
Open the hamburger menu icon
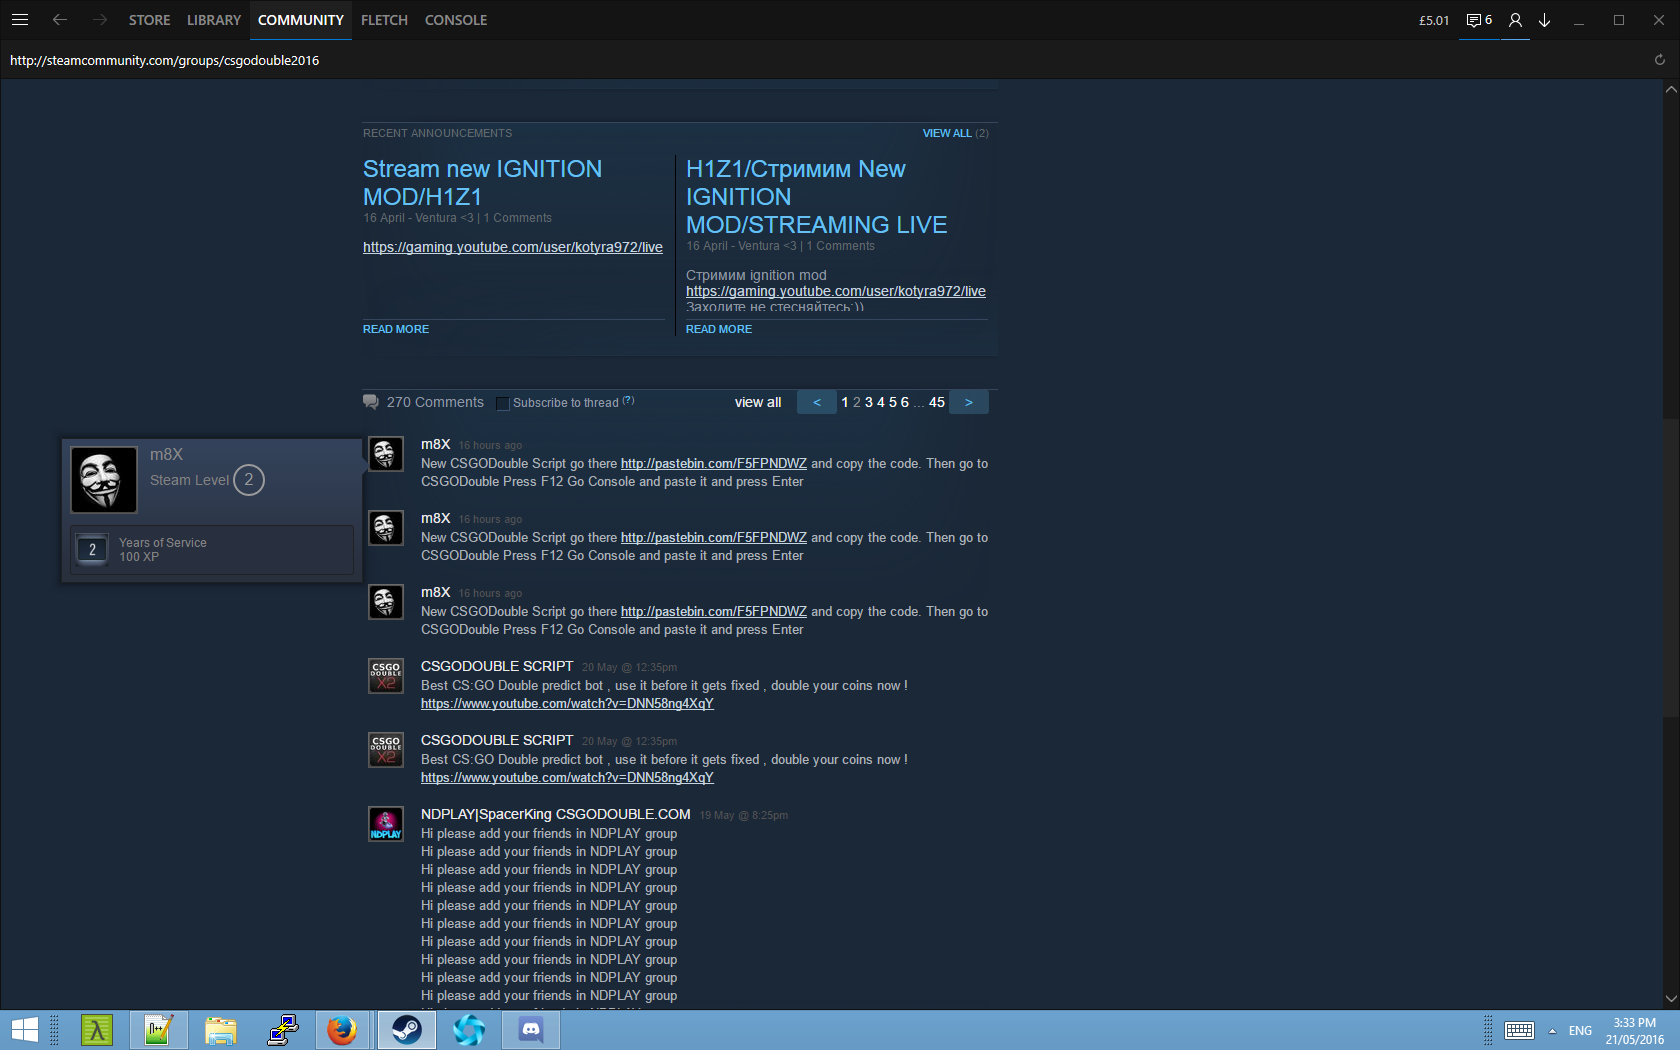[x=20, y=20]
